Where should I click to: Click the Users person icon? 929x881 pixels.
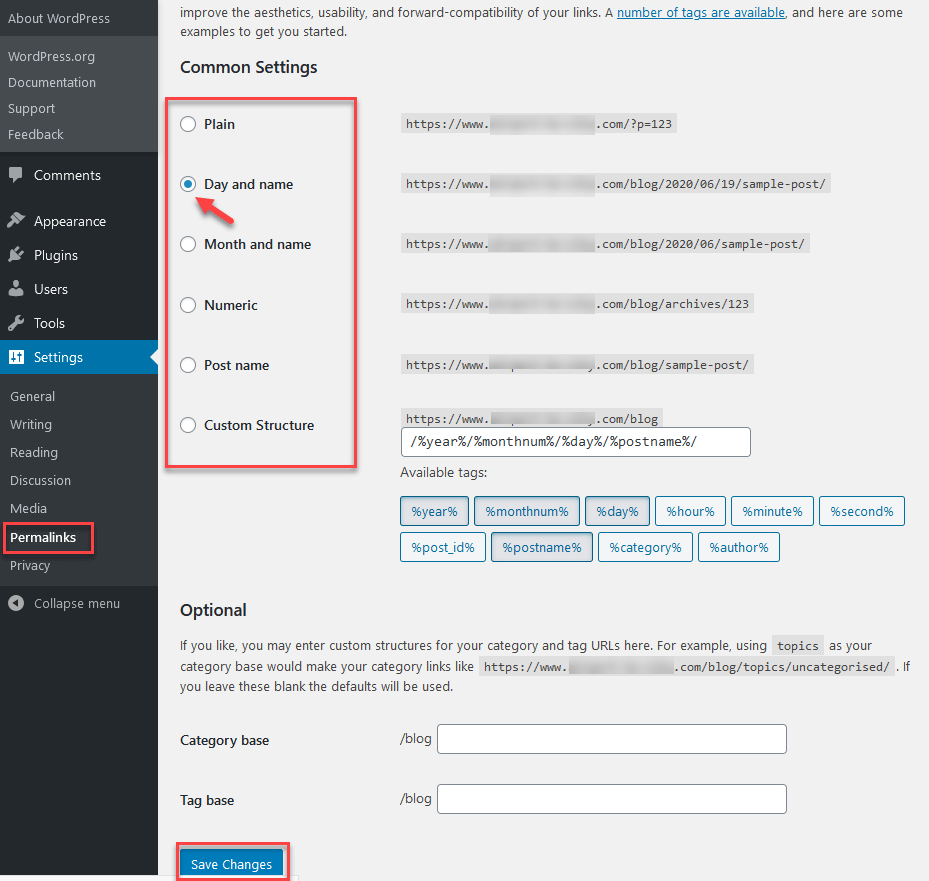point(16,289)
